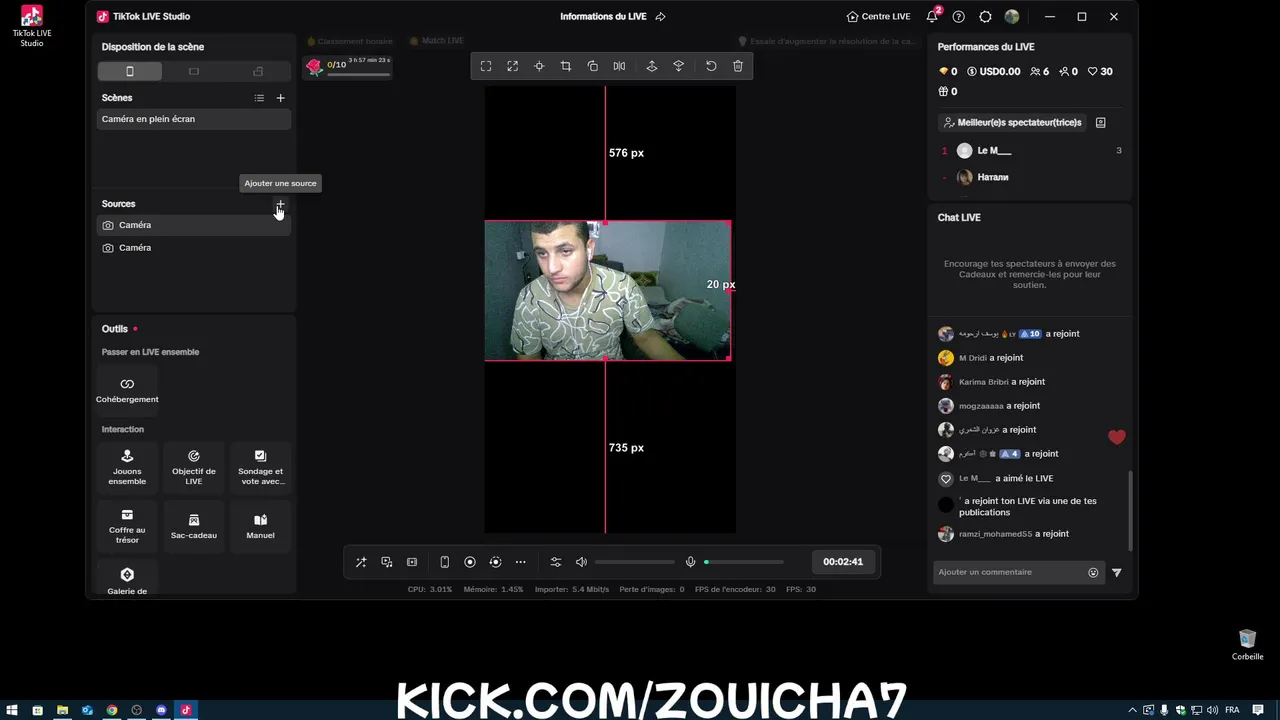Open the scenes list menu icon
Image resolution: width=1280 pixels, height=720 pixels.
[259, 98]
